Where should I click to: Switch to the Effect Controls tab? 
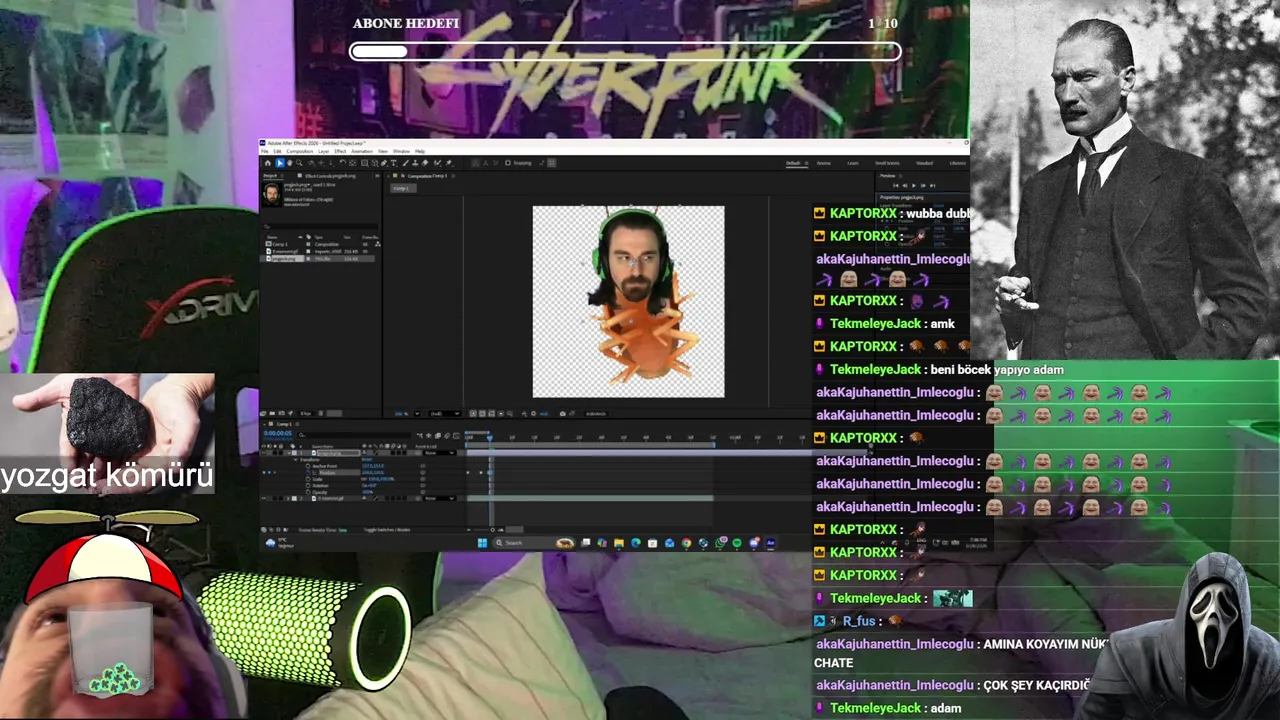[330, 176]
